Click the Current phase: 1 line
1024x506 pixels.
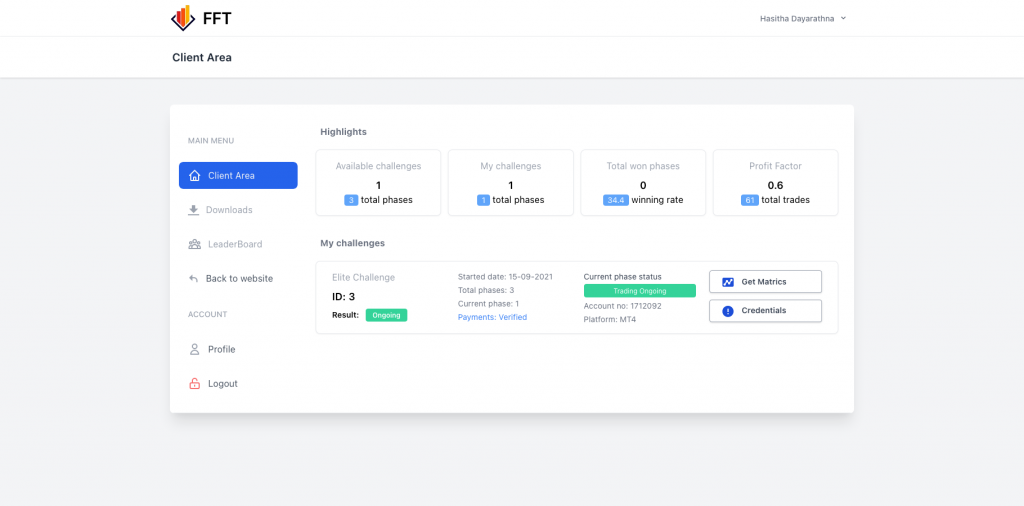488,304
